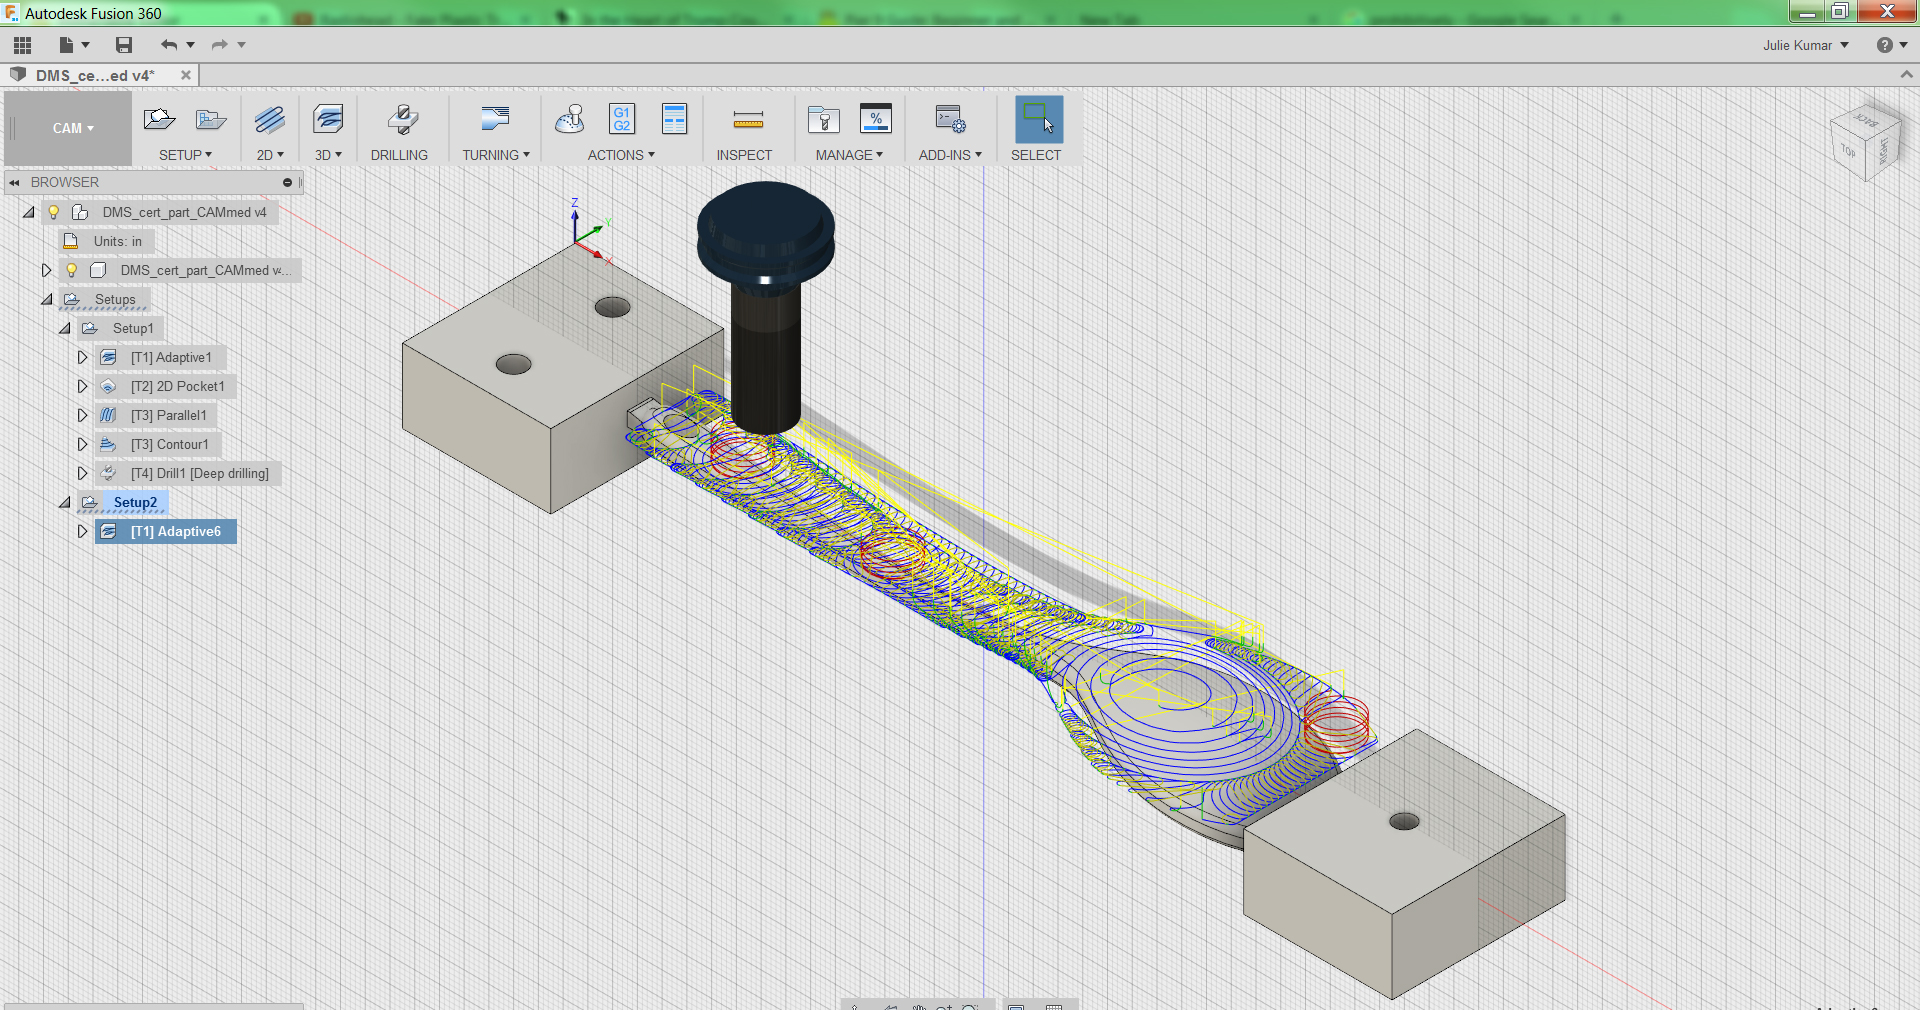Viewport: 1920px width, 1010px height.
Task: Toggle lightbulb visibility of nested DMS_cert_part component
Action: pos(72,270)
